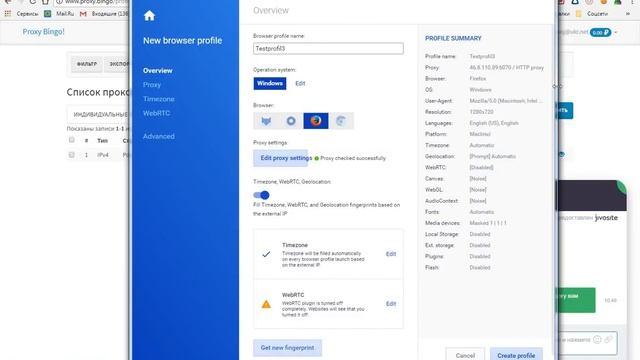Click emoji icon in jivosite chat
The height and width of the screenshot is (360, 640).
[x=597, y=339]
